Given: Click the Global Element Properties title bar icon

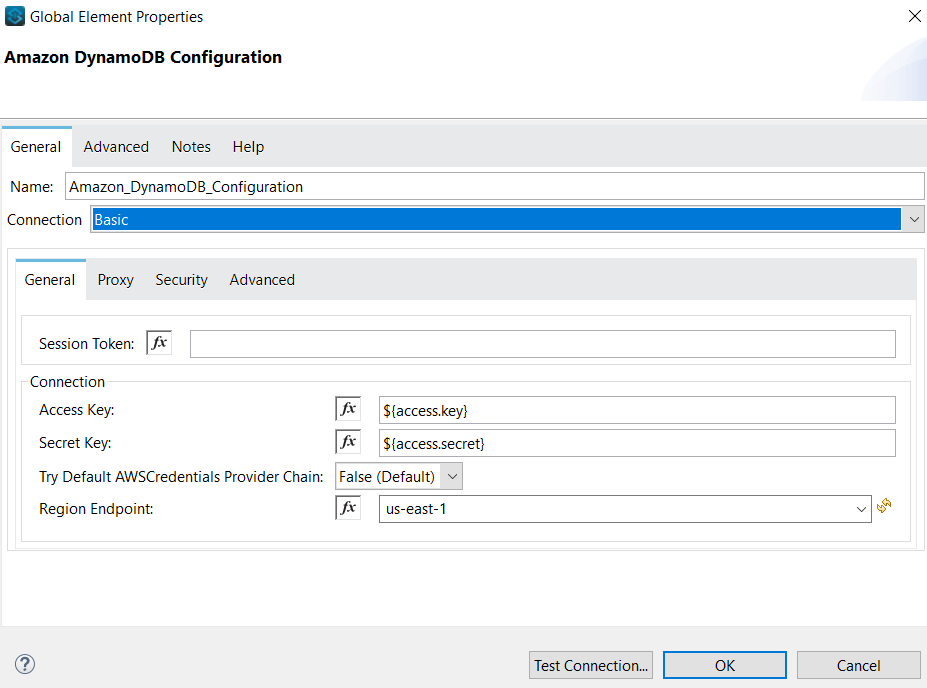Looking at the screenshot, I should [14, 16].
